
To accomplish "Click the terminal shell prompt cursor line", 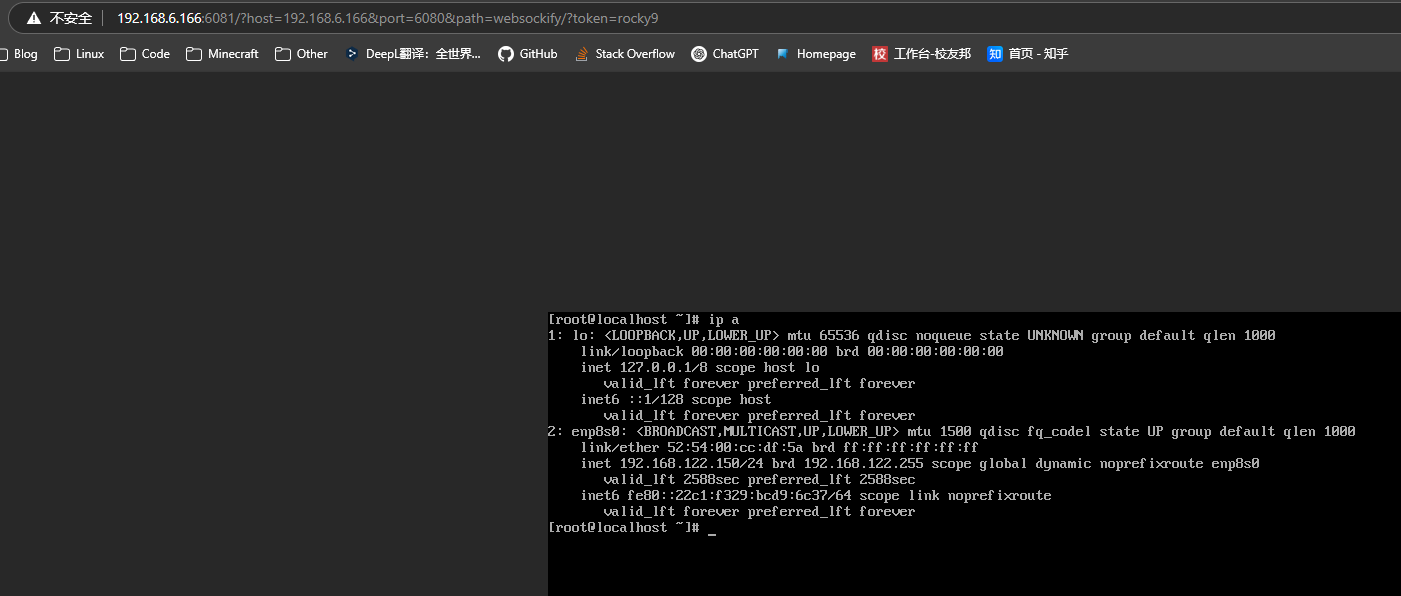I will [630, 528].
